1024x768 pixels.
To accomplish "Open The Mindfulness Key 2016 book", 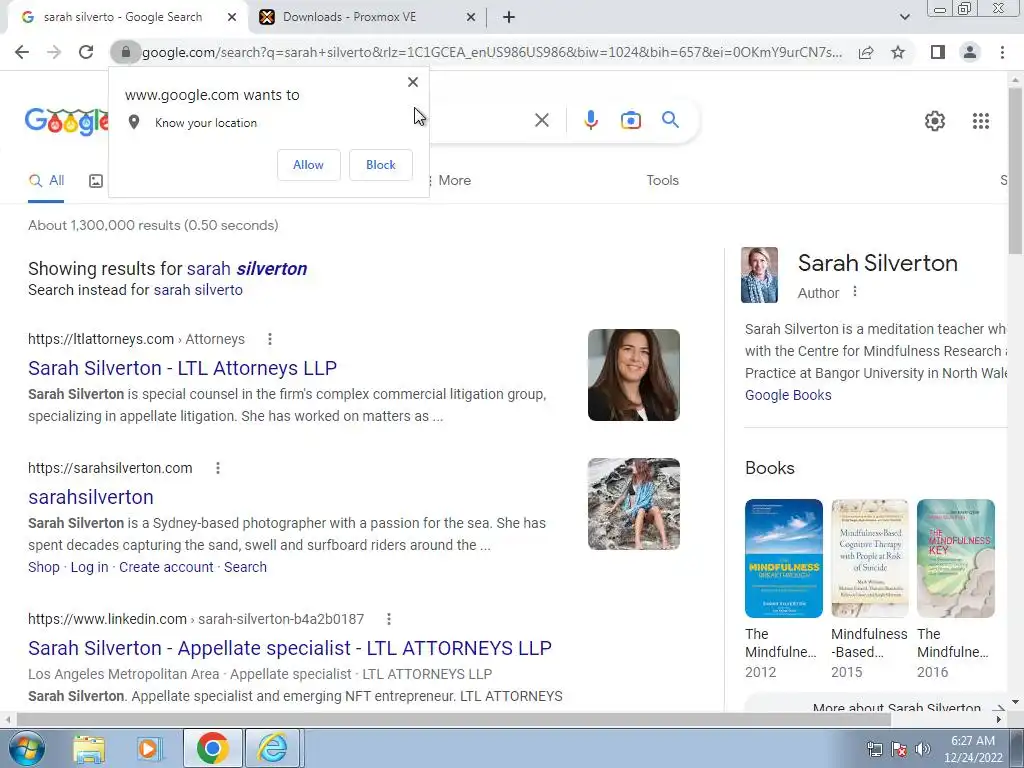I will [x=955, y=558].
